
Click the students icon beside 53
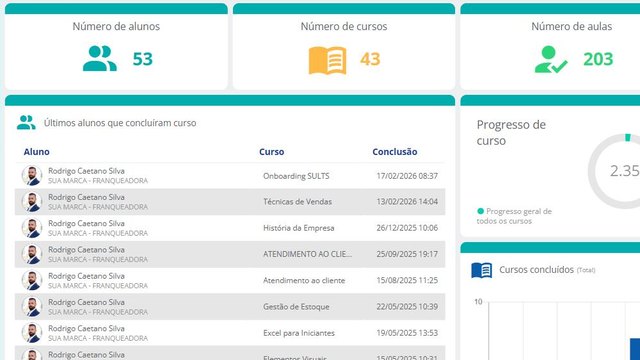pyautogui.click(x=100, y=58)
